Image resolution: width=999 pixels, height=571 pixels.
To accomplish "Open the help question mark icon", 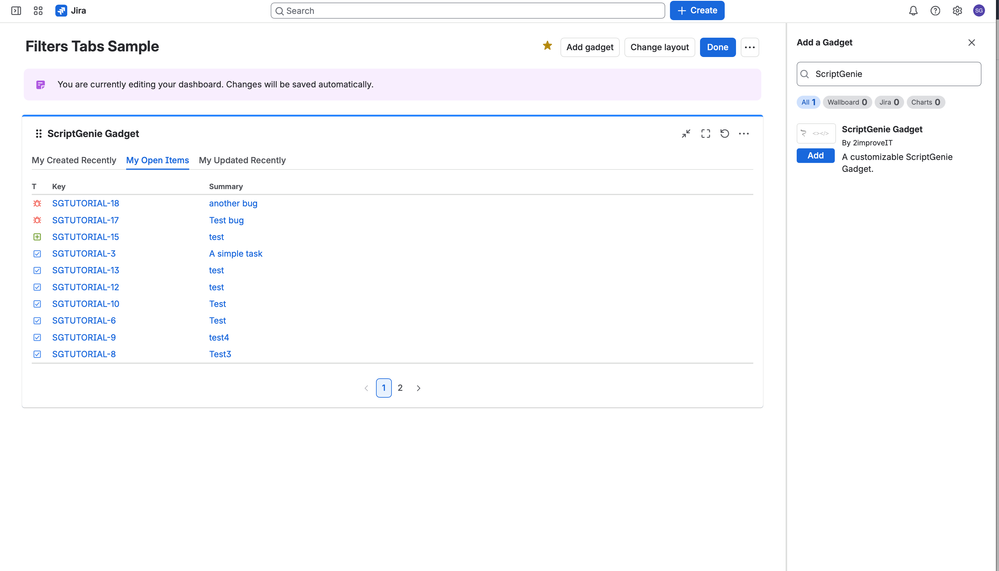I will pos(935,11).
